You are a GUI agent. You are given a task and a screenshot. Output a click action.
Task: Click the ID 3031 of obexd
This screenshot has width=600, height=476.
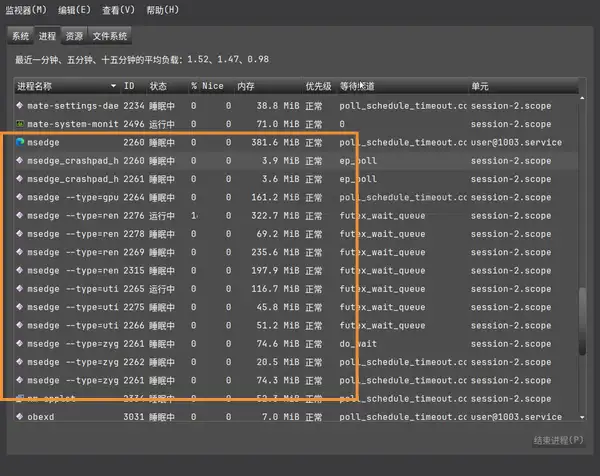(x=134, y=417)
